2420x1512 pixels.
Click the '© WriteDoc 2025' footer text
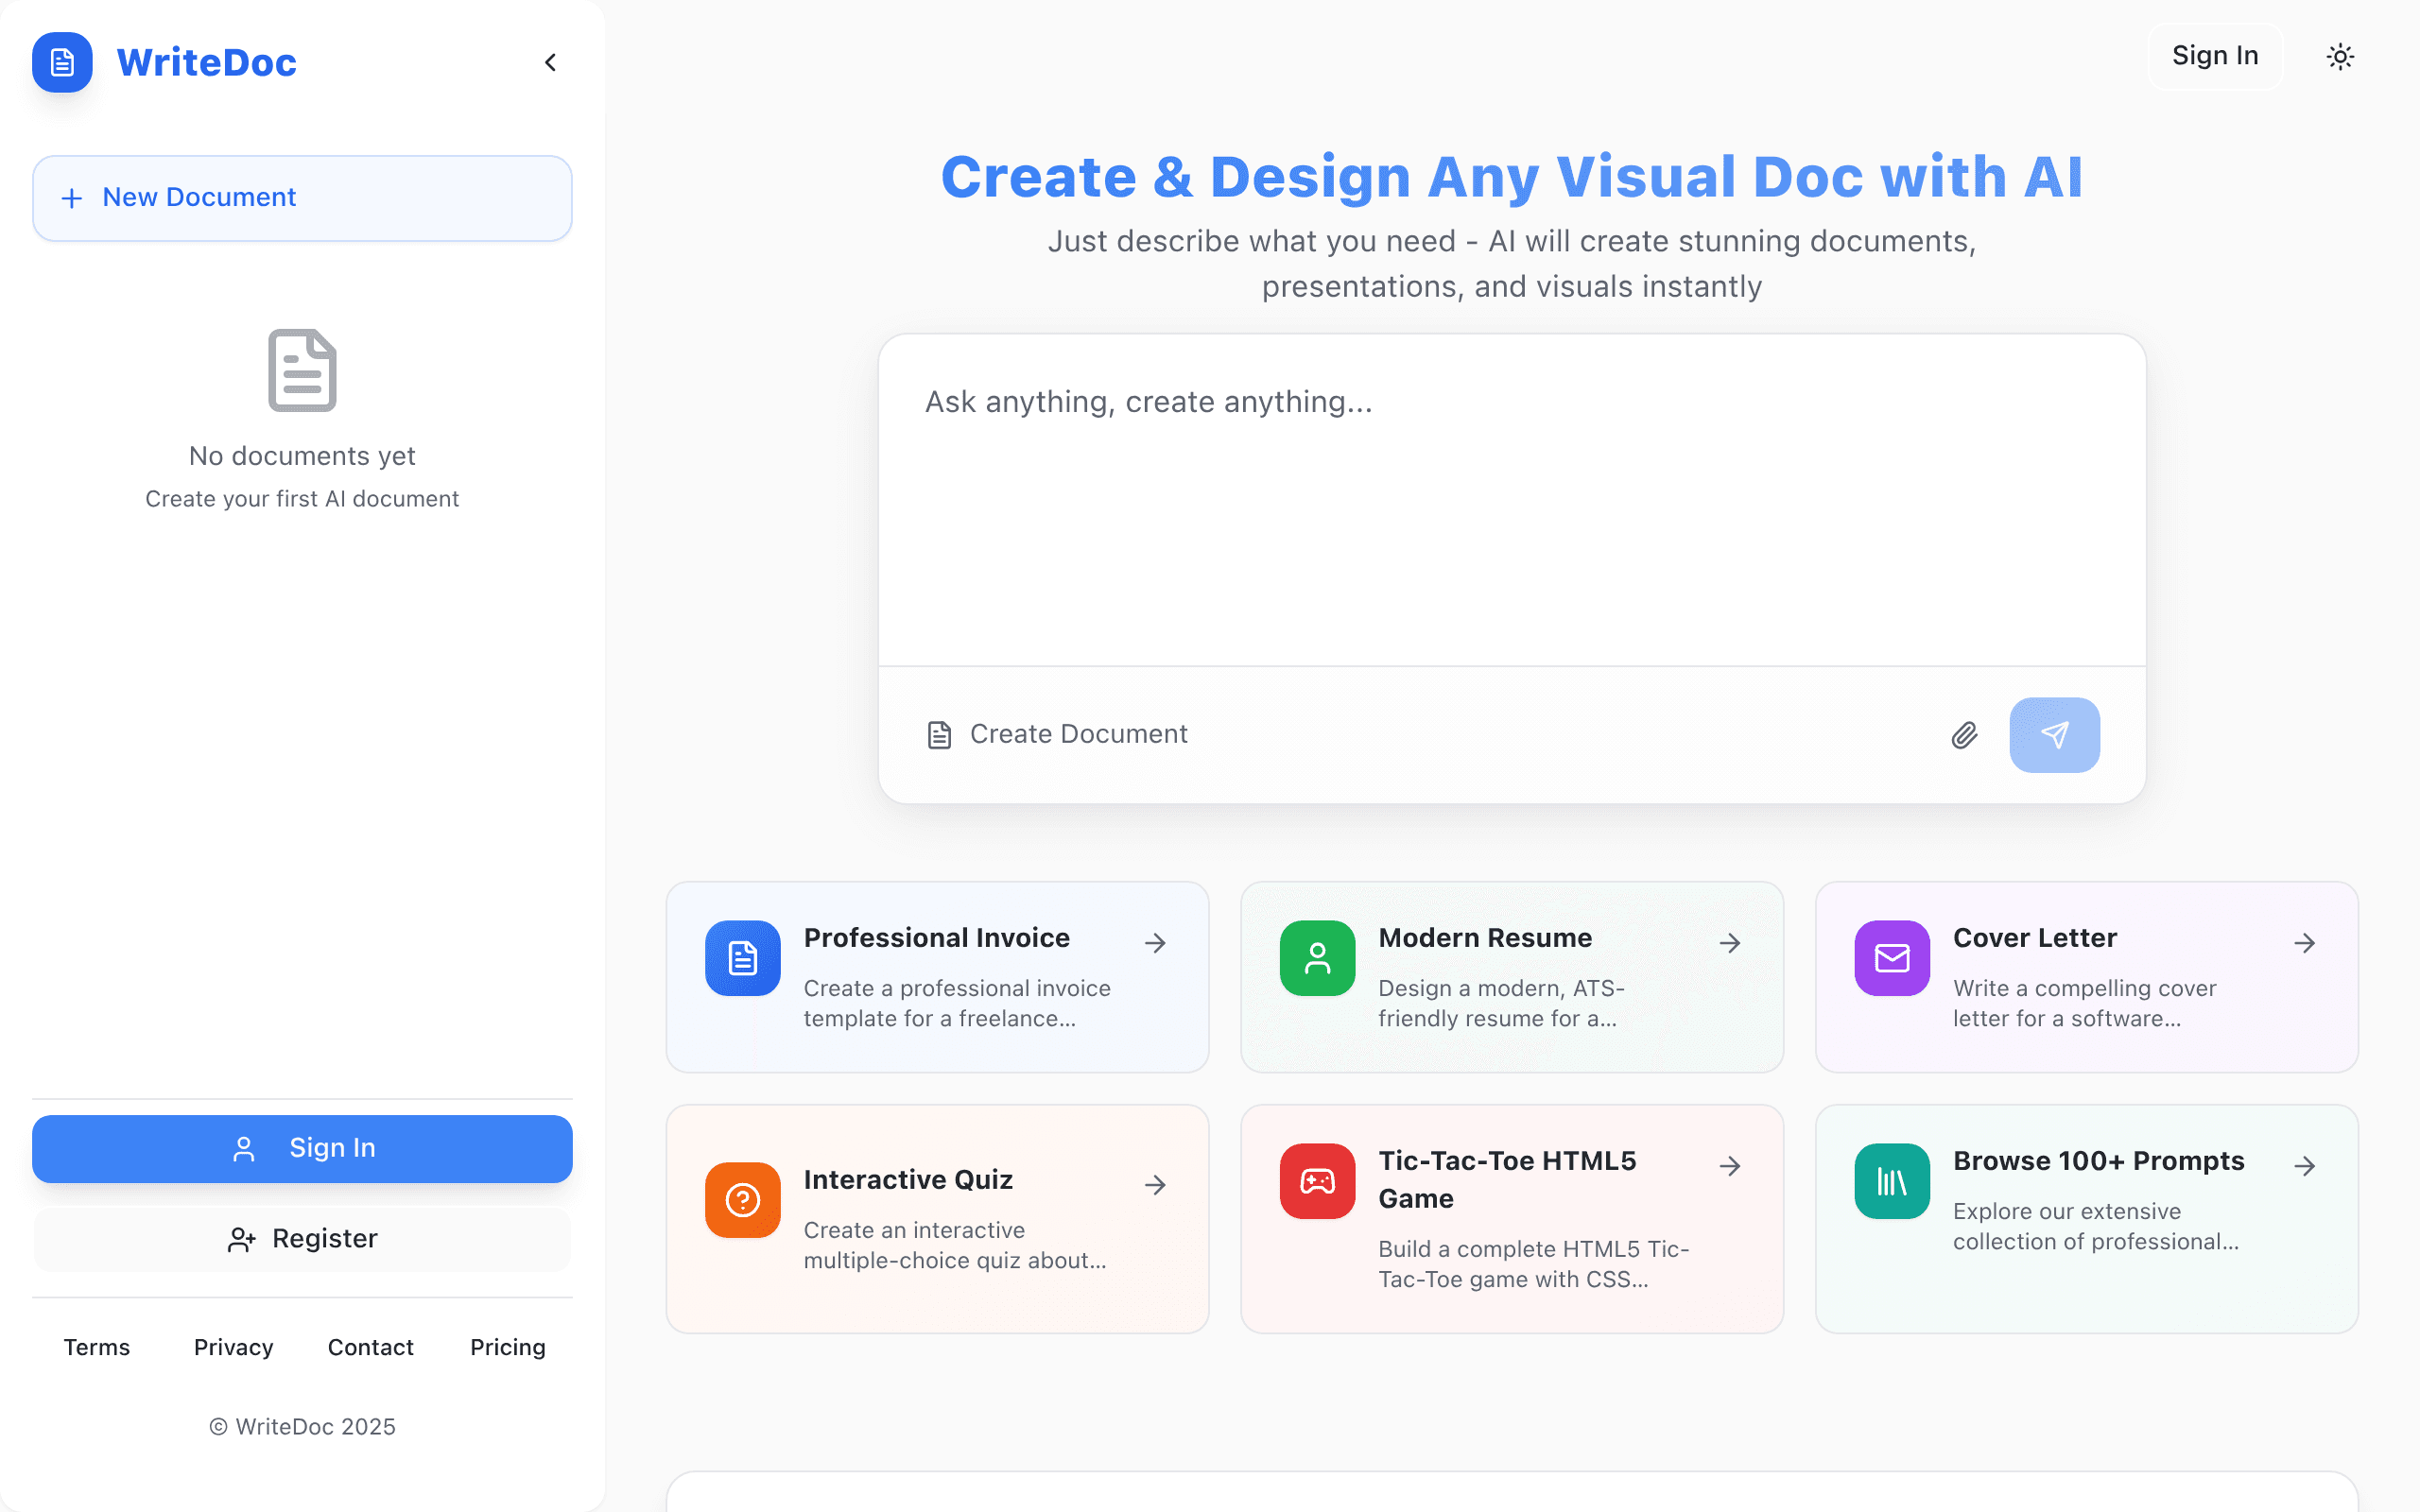(302, 1427)
